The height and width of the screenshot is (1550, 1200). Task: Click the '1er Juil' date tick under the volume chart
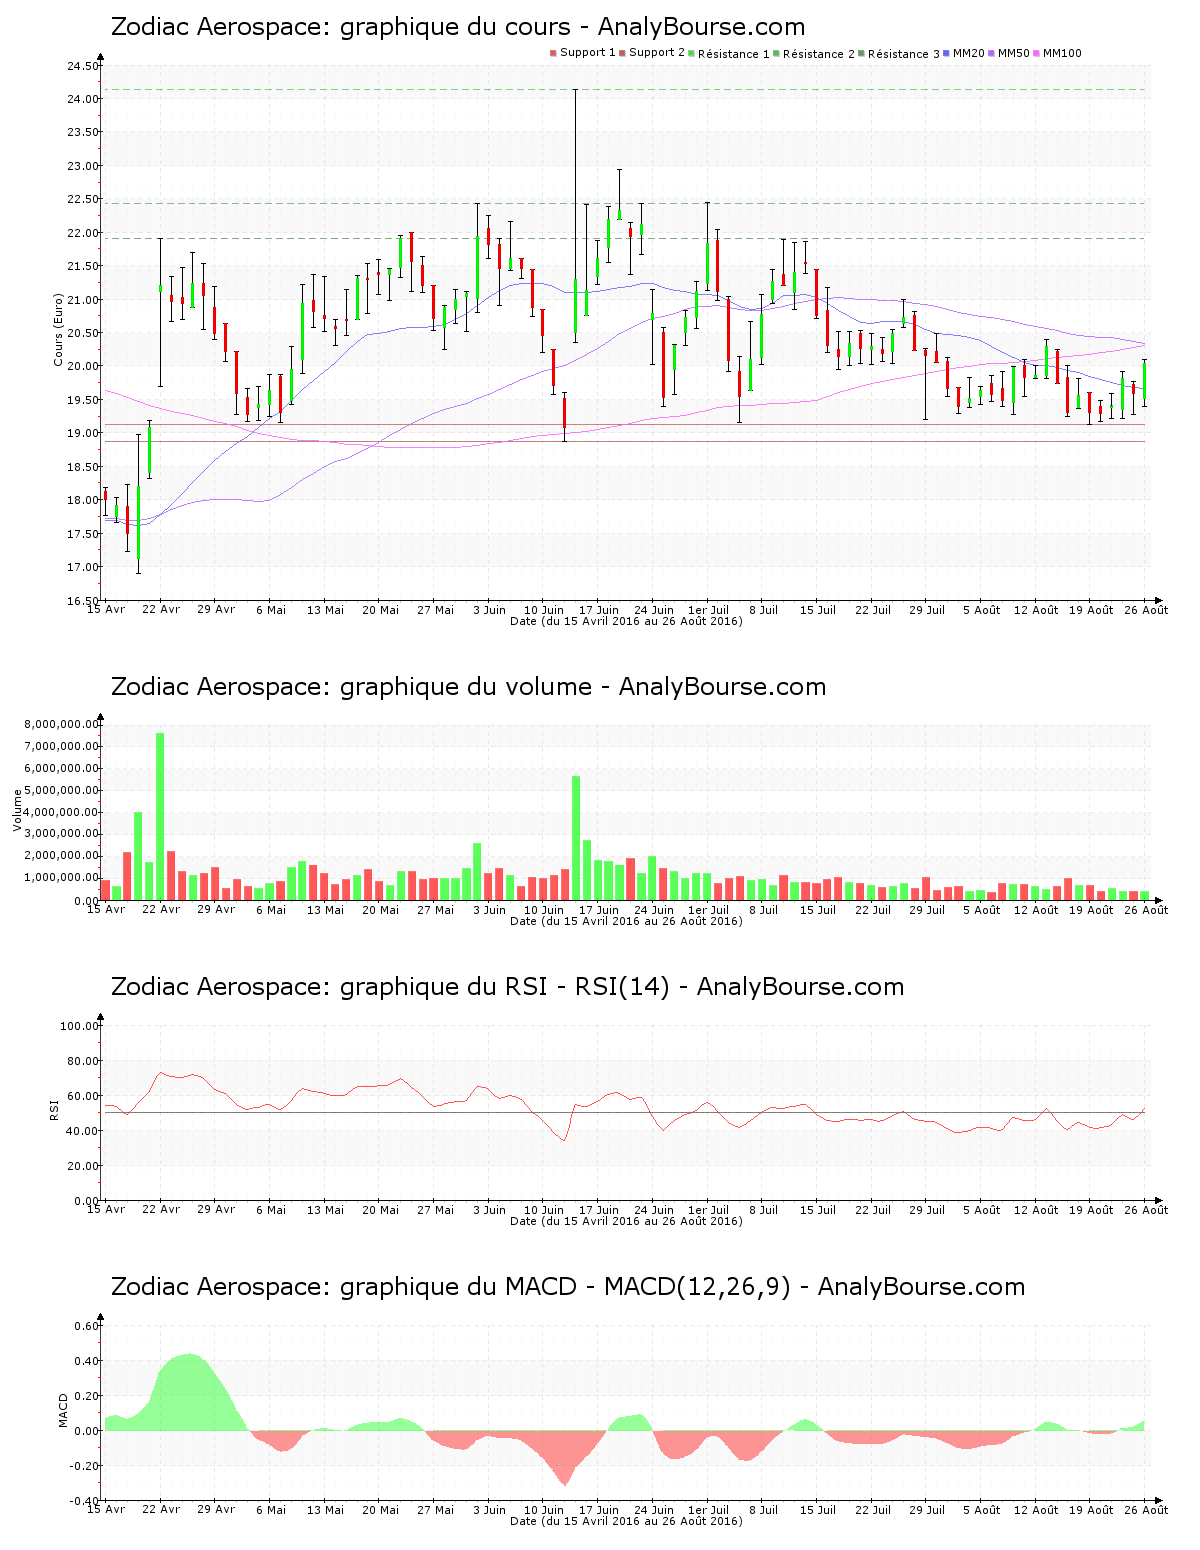[x=709, y=909]
